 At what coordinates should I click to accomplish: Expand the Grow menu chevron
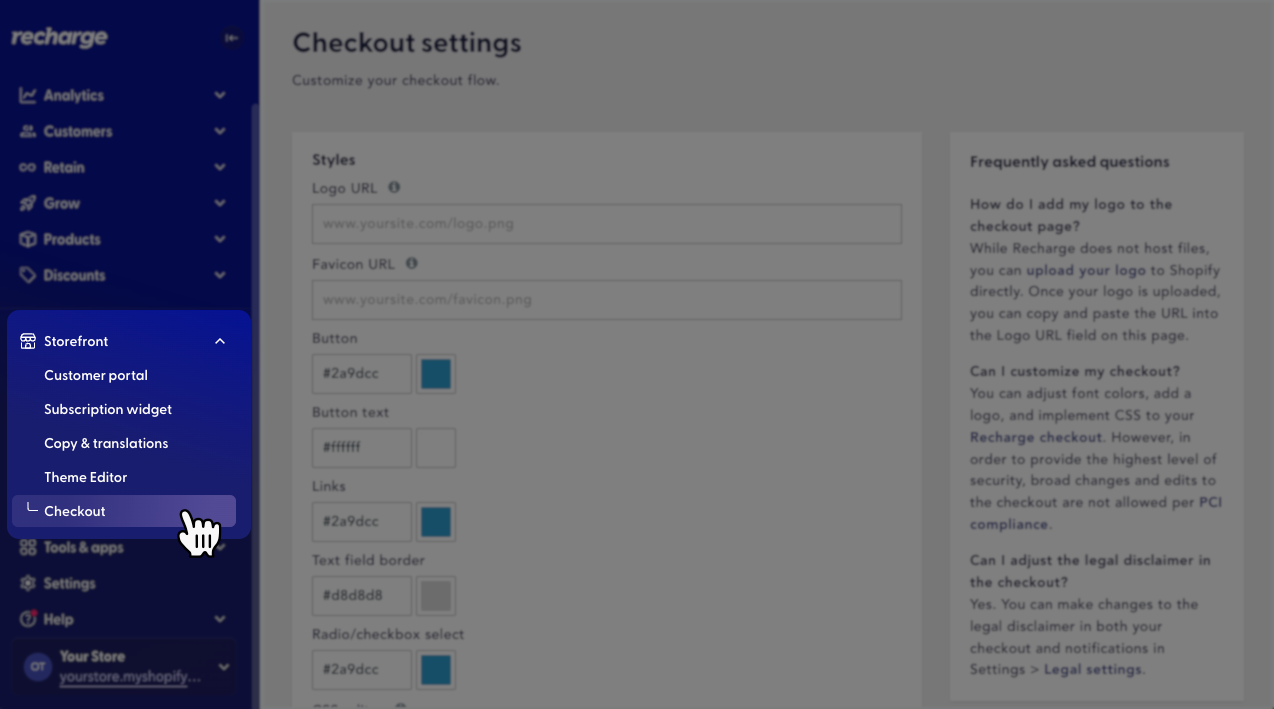click(x=220, y=204)
